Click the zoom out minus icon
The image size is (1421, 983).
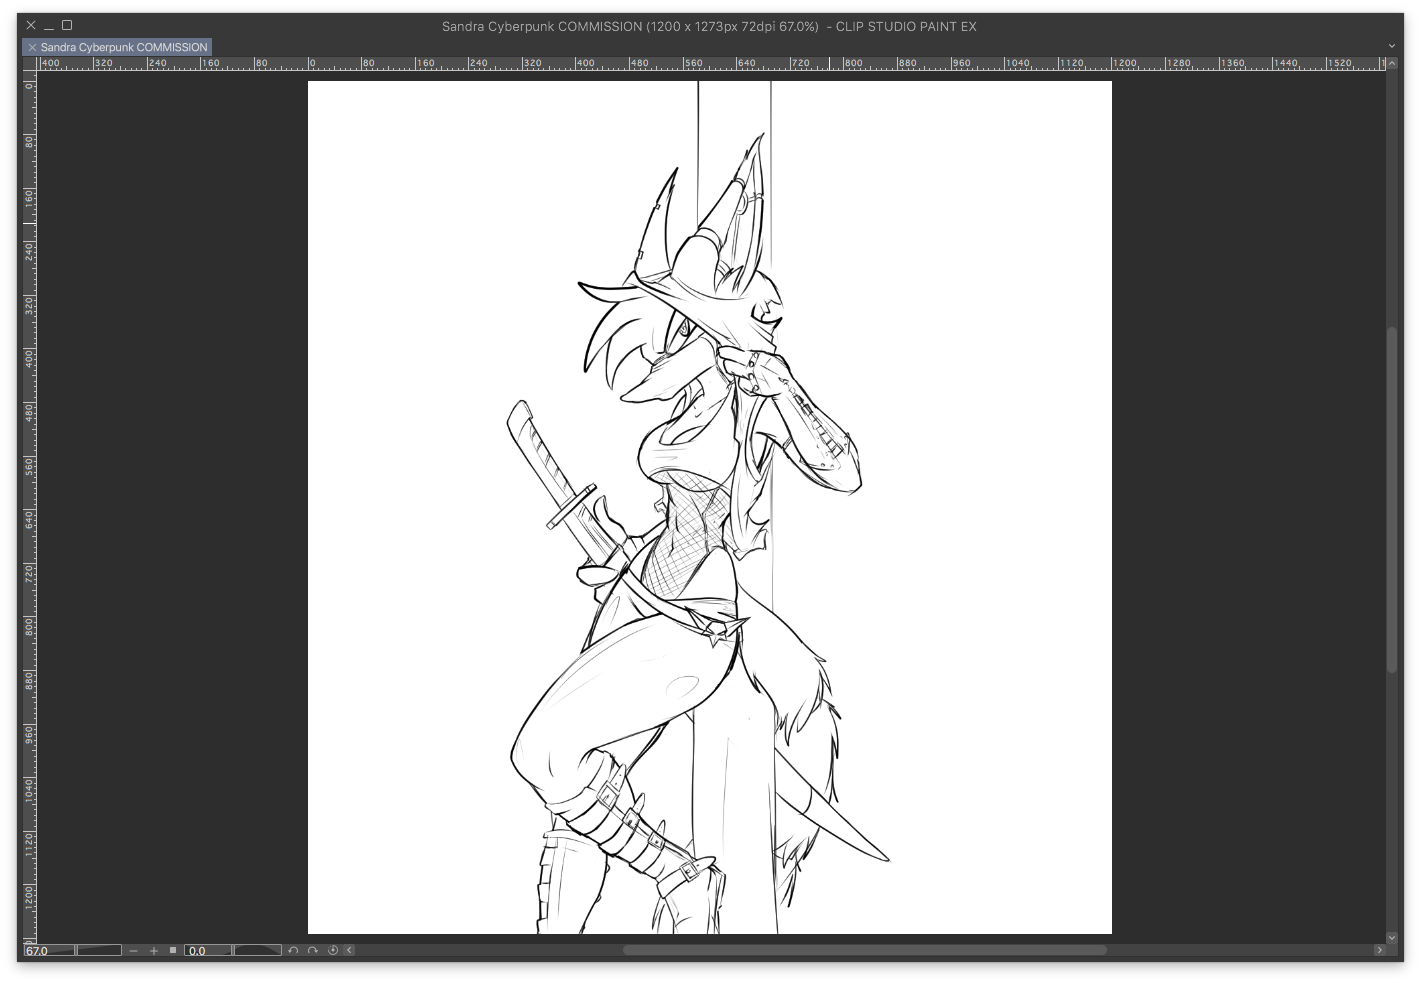click(134, 951)
